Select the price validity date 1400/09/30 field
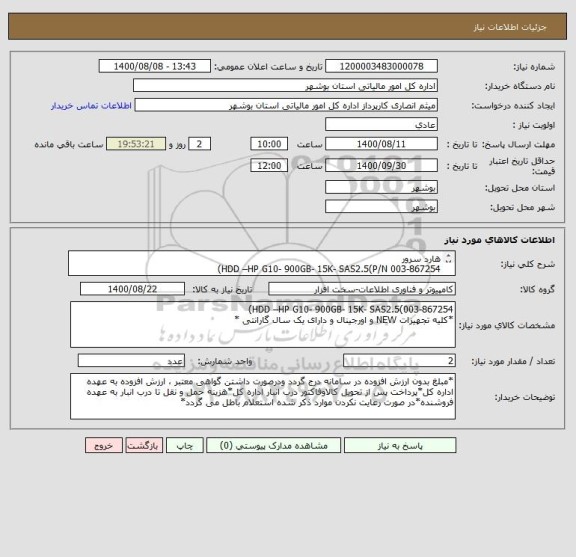The height and width of the screenshot is (557, 576). [x=381, y=165]
